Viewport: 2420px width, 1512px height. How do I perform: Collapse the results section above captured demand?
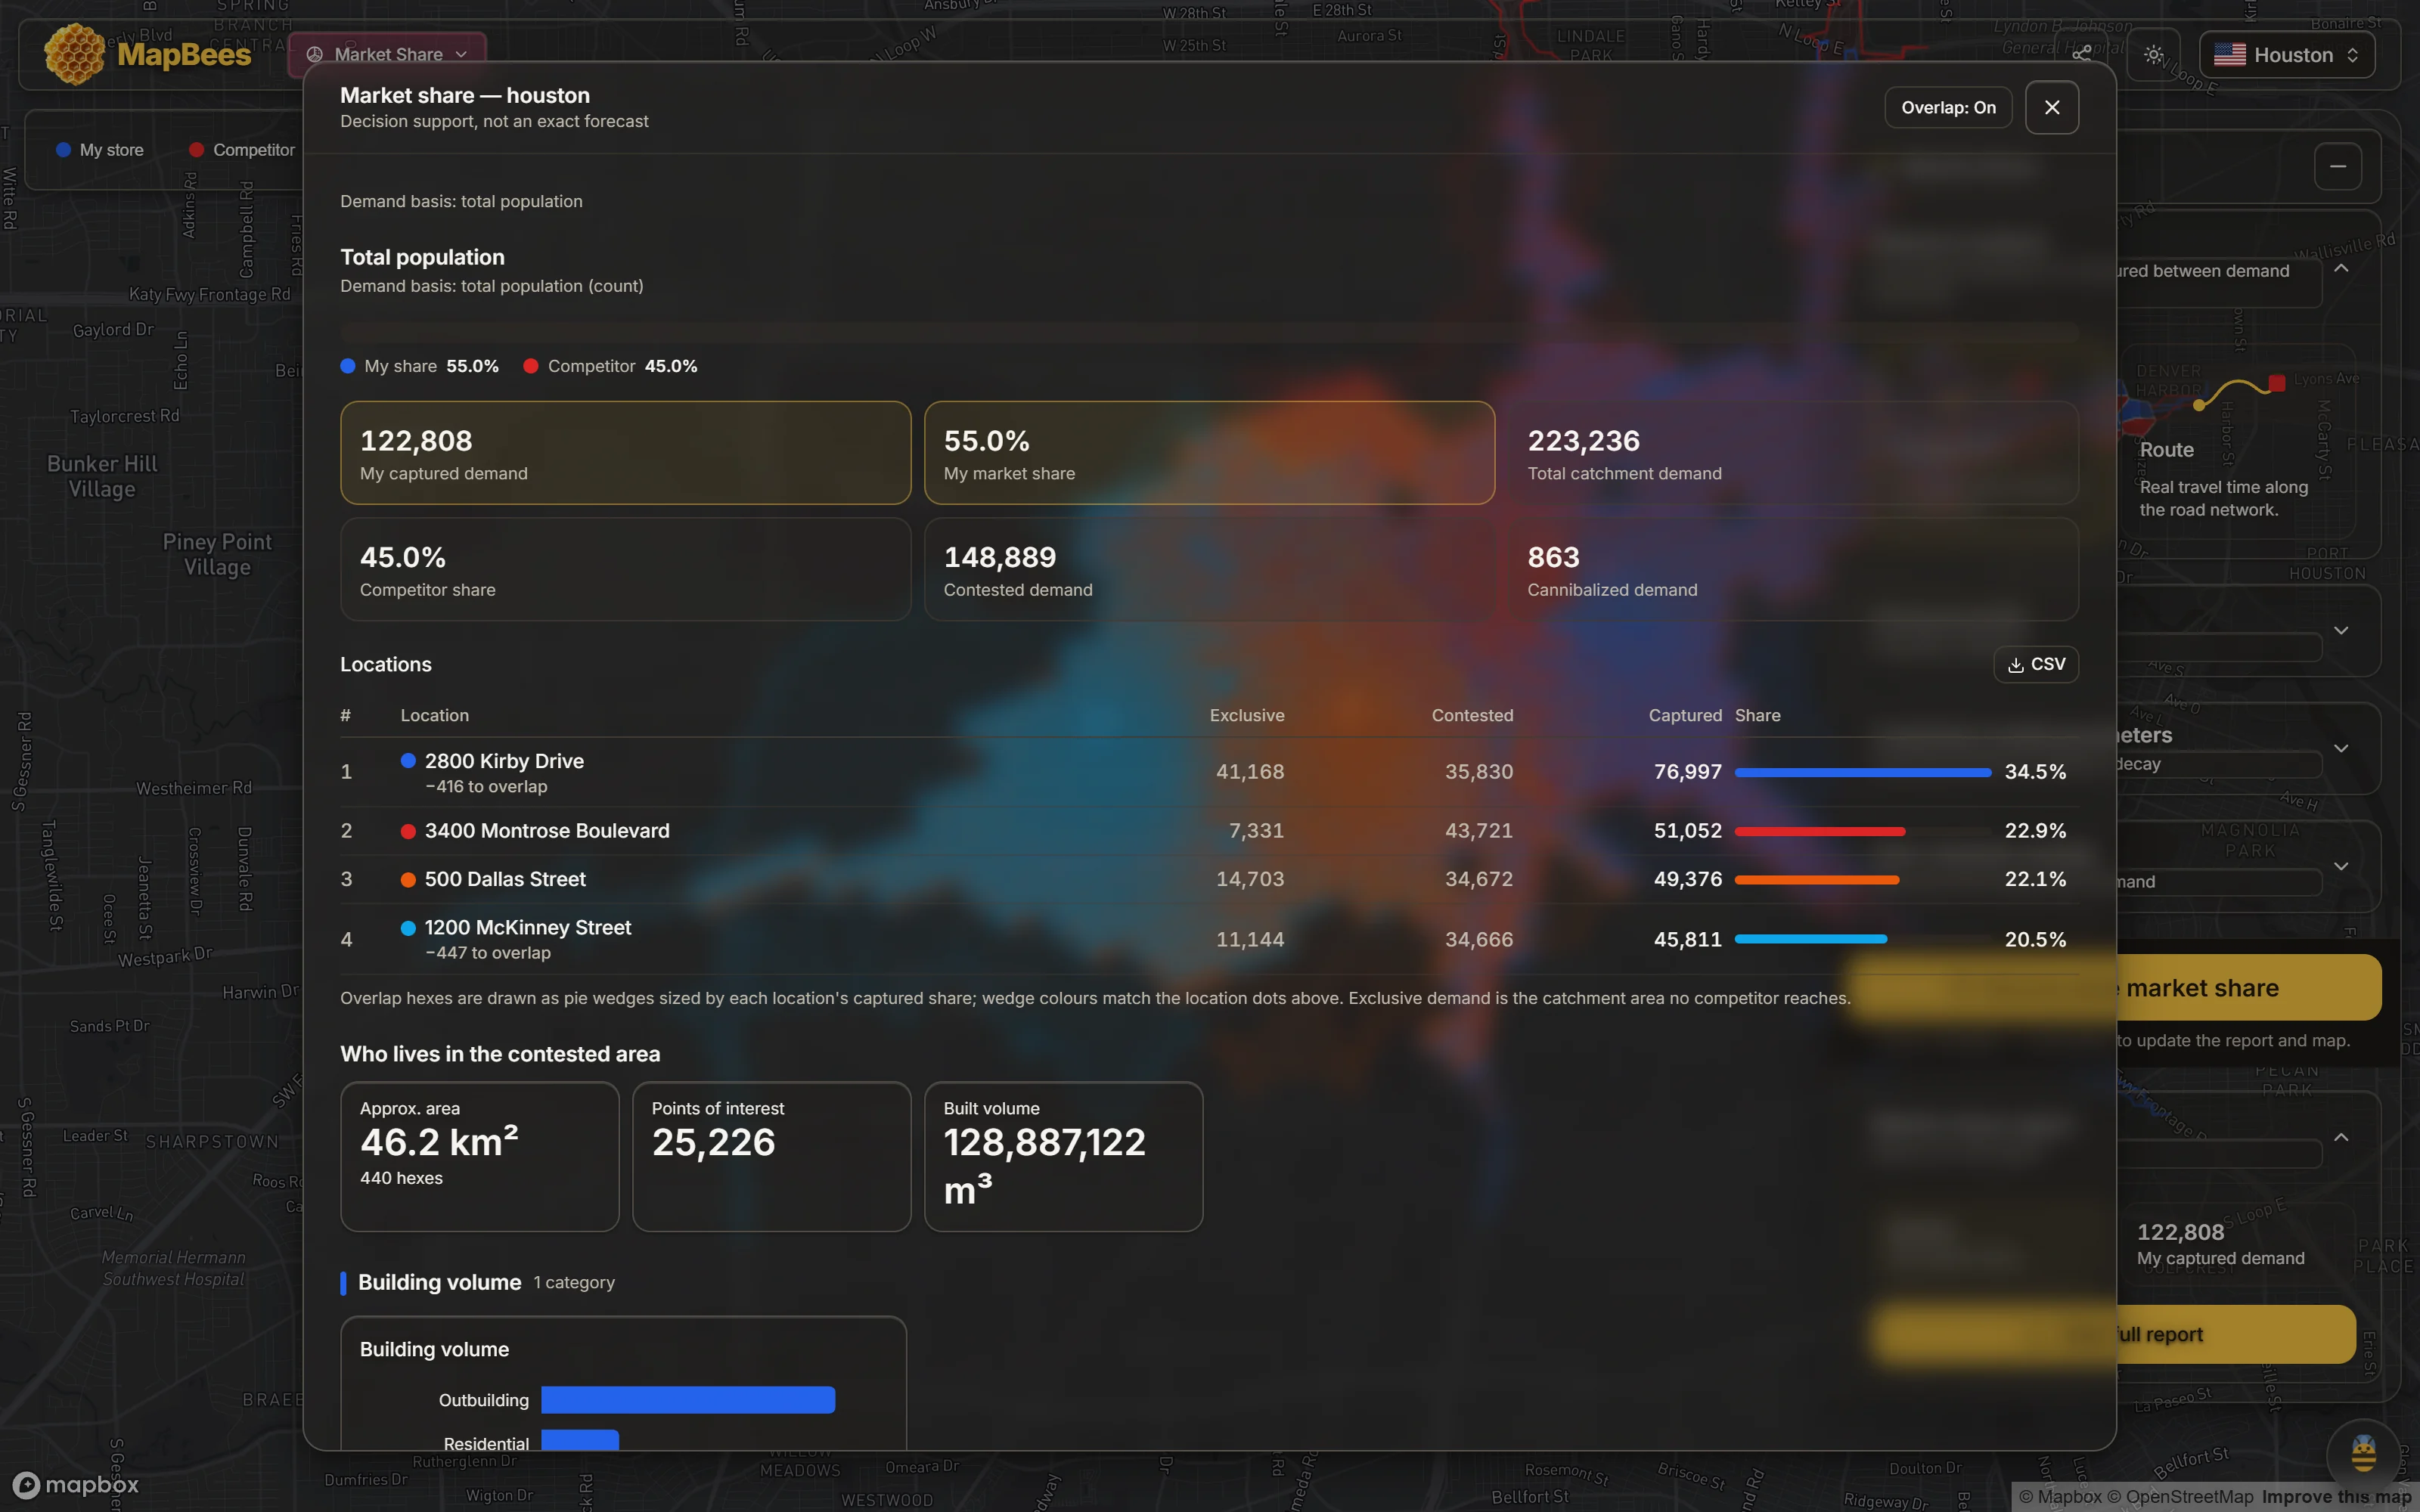pyautogui.click(x=2341, y=1138)
